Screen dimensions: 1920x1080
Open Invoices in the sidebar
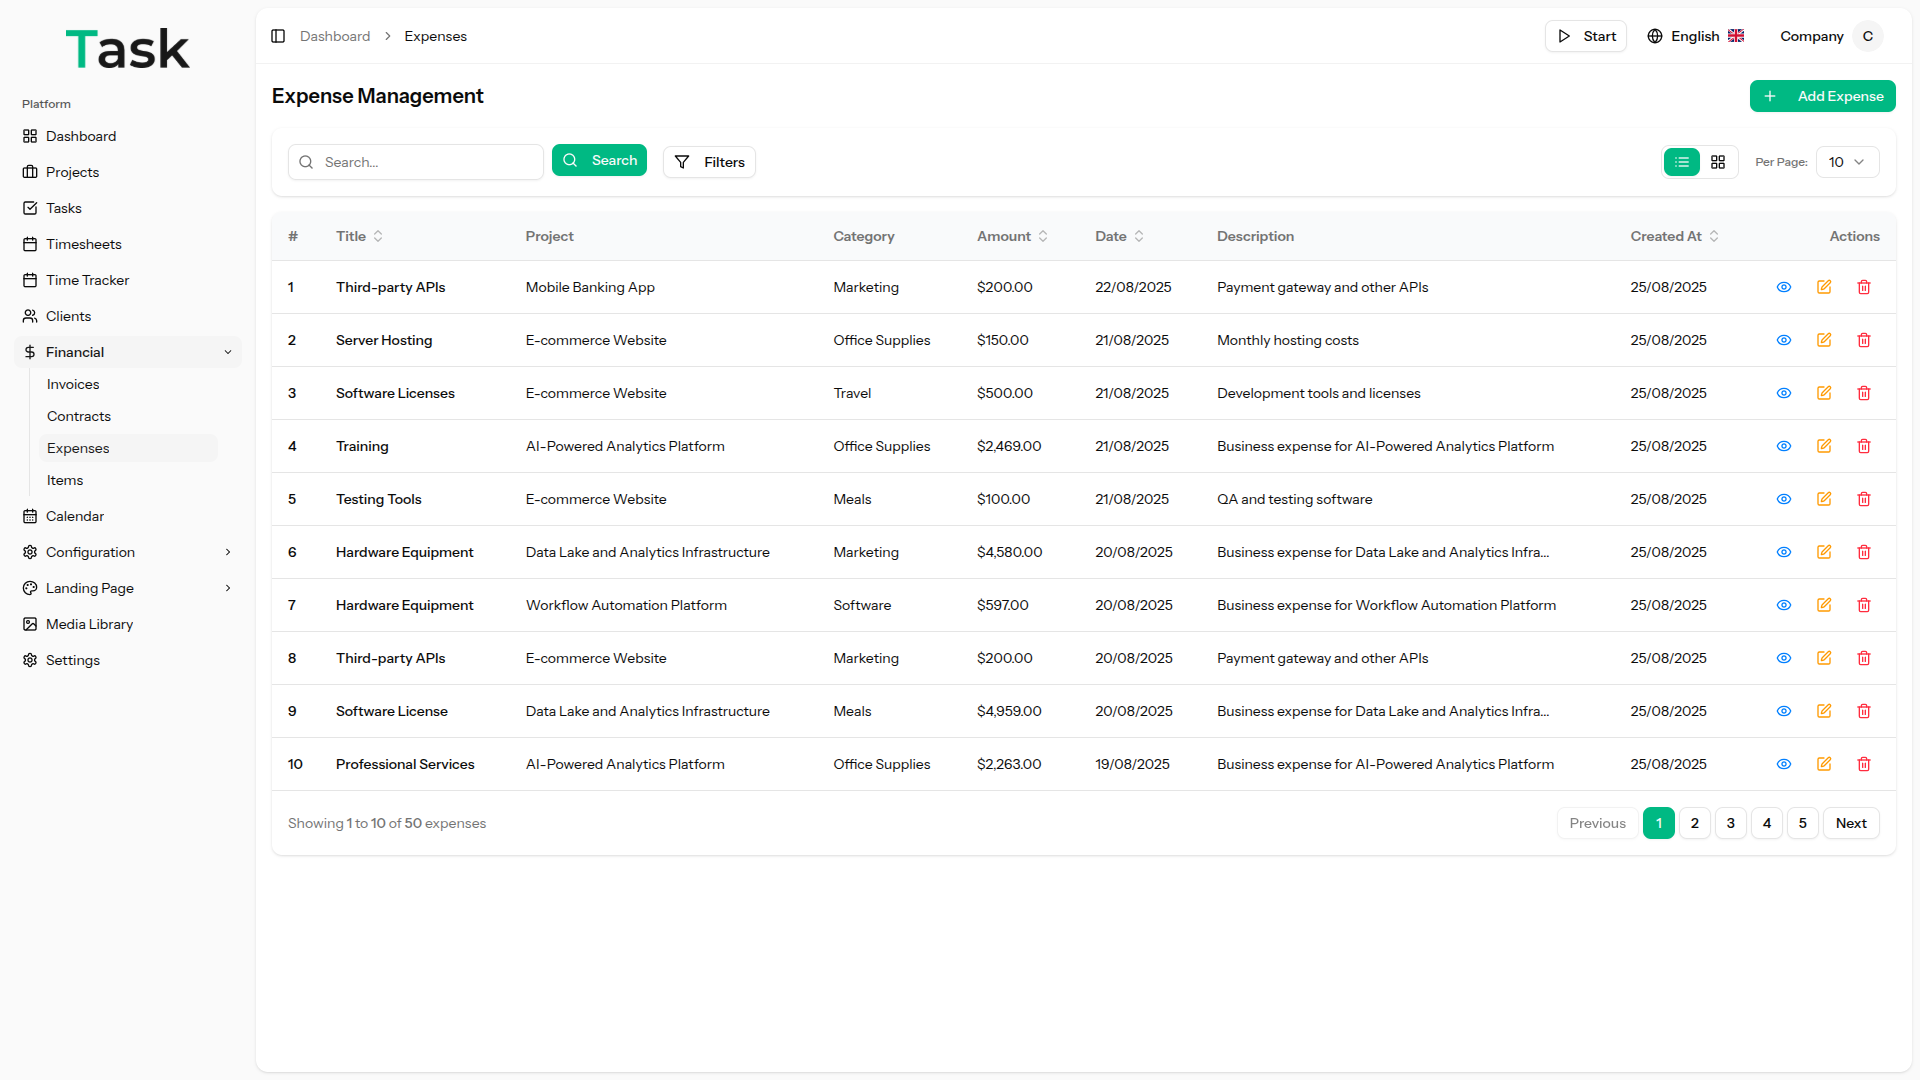coord(73,384)
